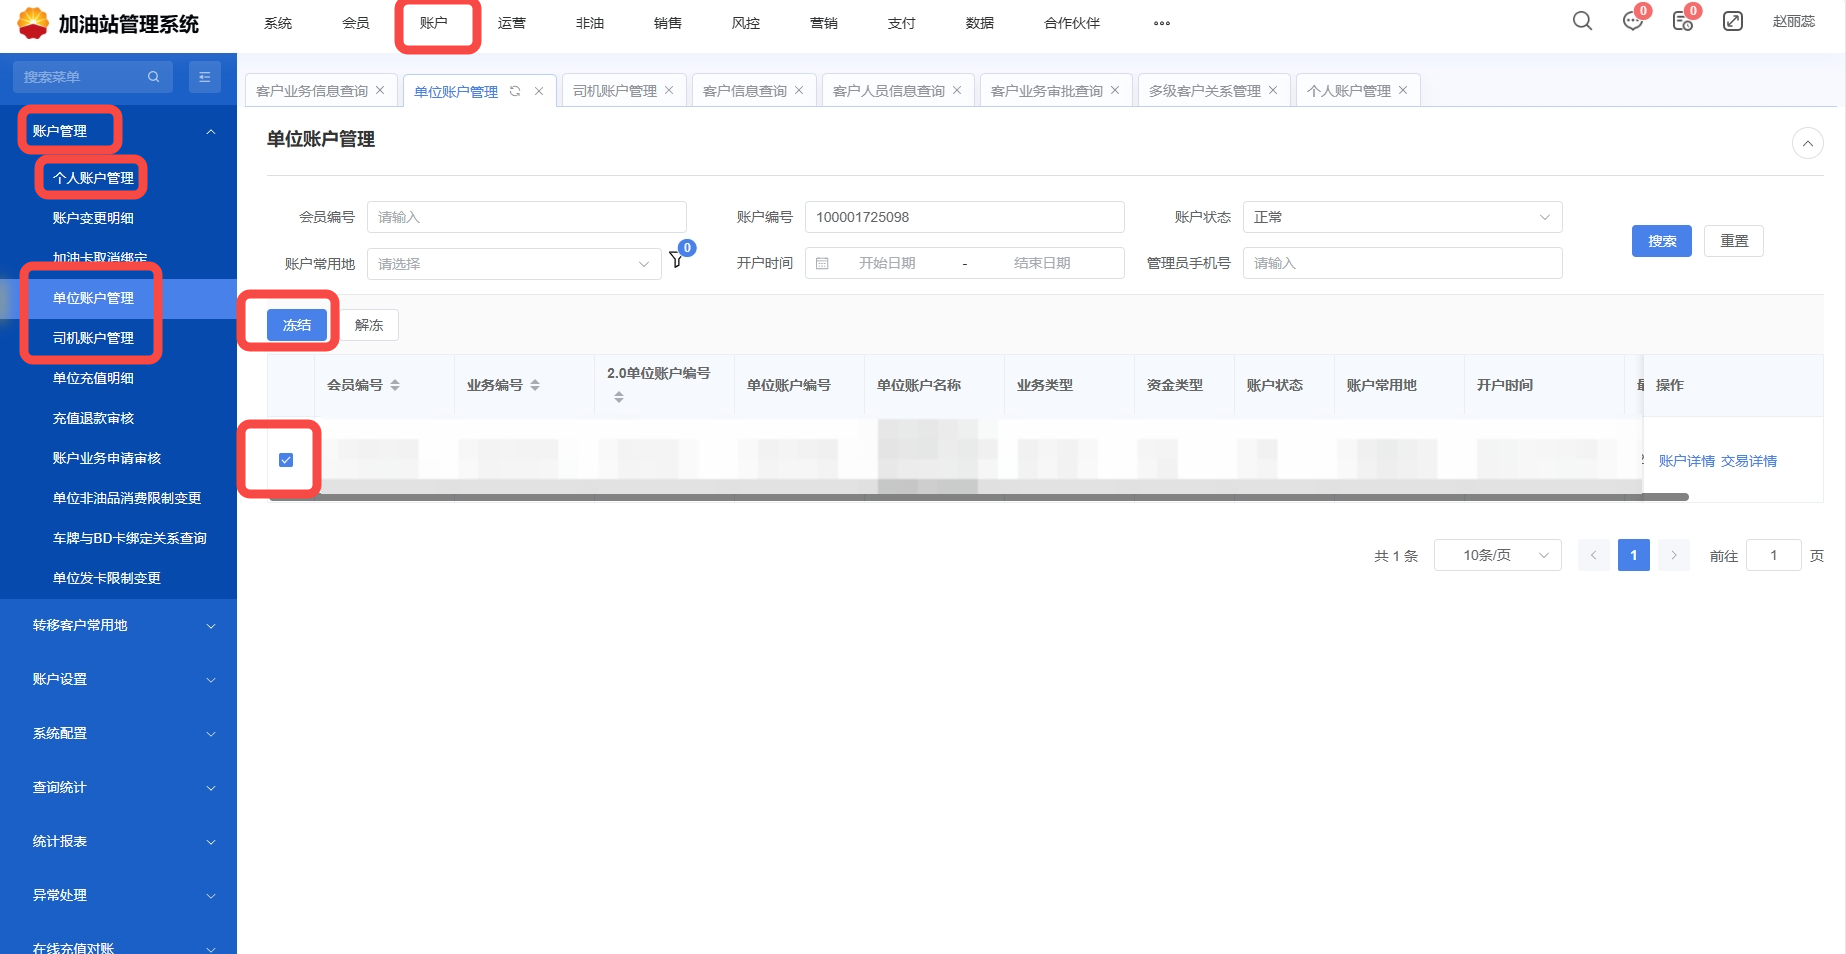Click the 会员编号 input field
This screenshot has height=954, width=1846.
526,217
